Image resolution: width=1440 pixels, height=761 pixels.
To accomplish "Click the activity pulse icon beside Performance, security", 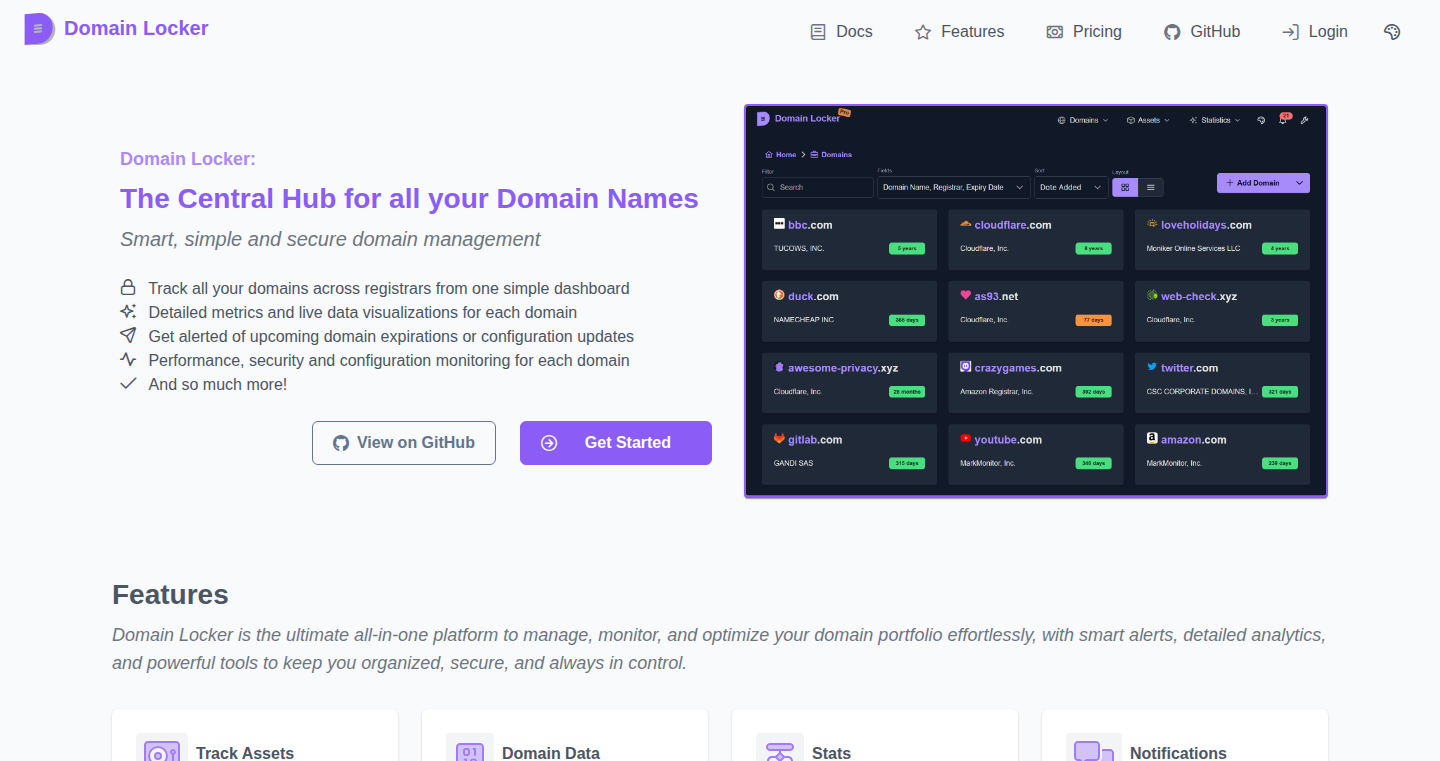I will pyautogui.click(x=128, y=360).
